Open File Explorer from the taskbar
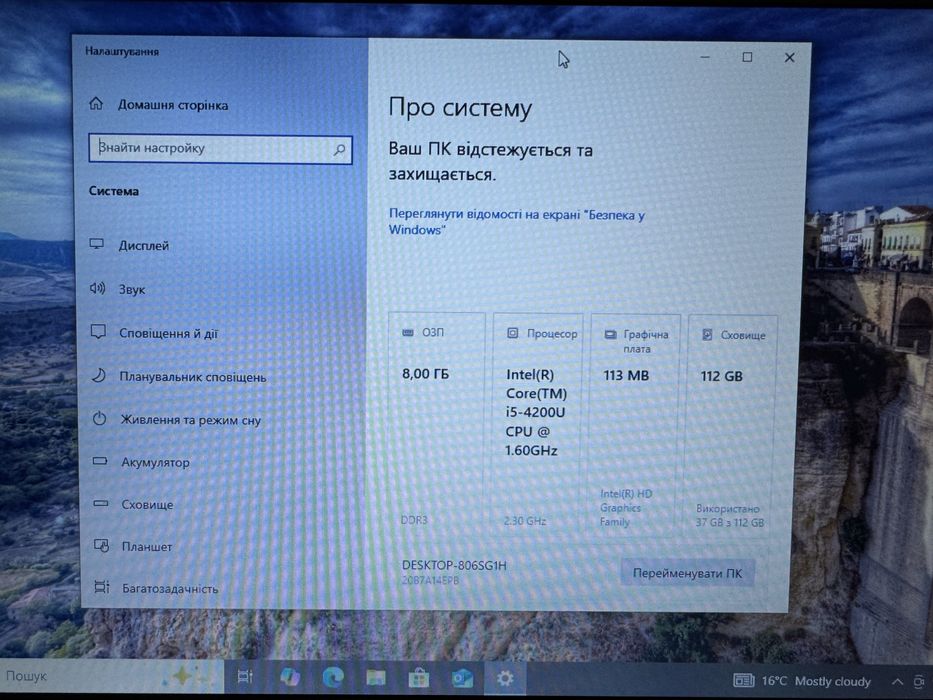Image resolution: width=933 pixels, height=700 pixels. [376, 678]
